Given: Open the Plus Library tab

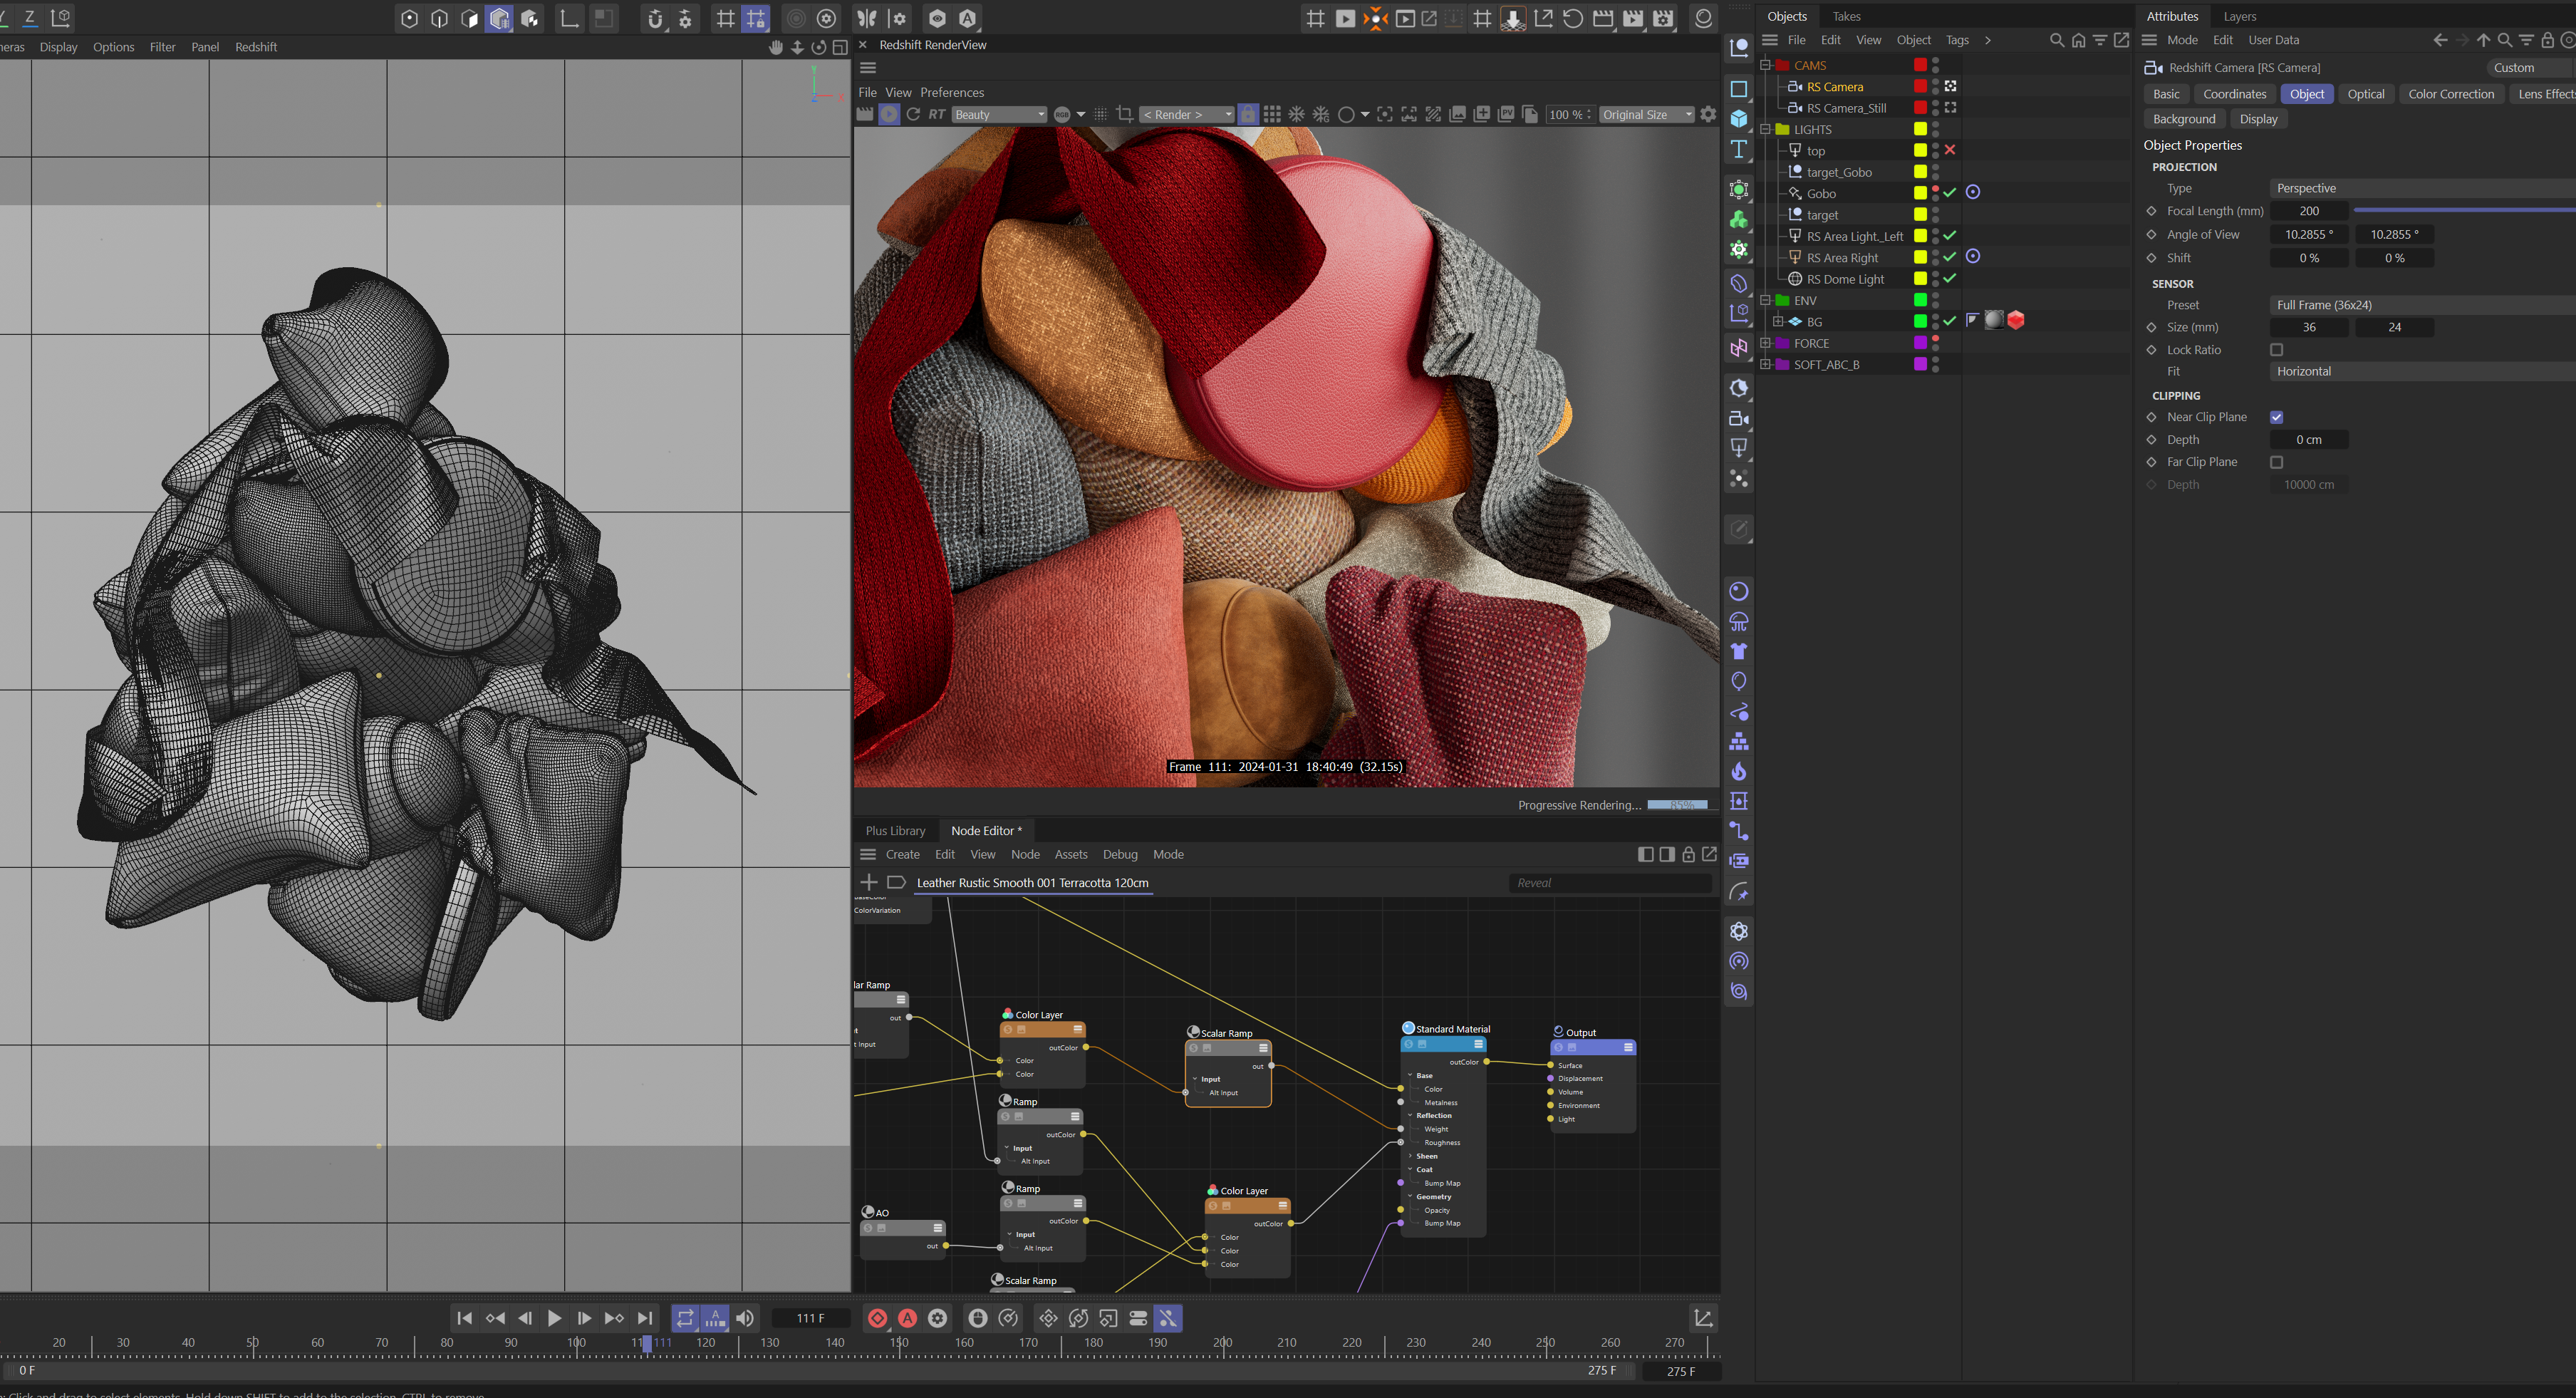Looking at the screenshot, I should pos(895,831).
